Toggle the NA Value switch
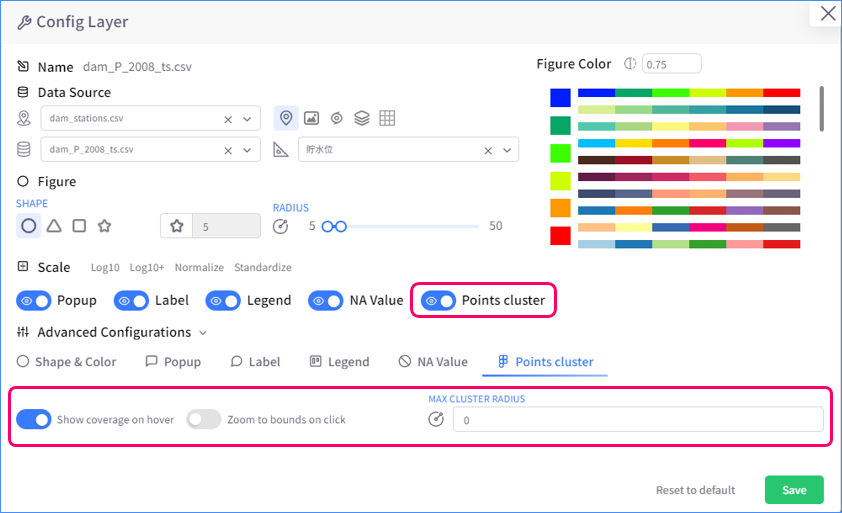 (x=326, y=300)
